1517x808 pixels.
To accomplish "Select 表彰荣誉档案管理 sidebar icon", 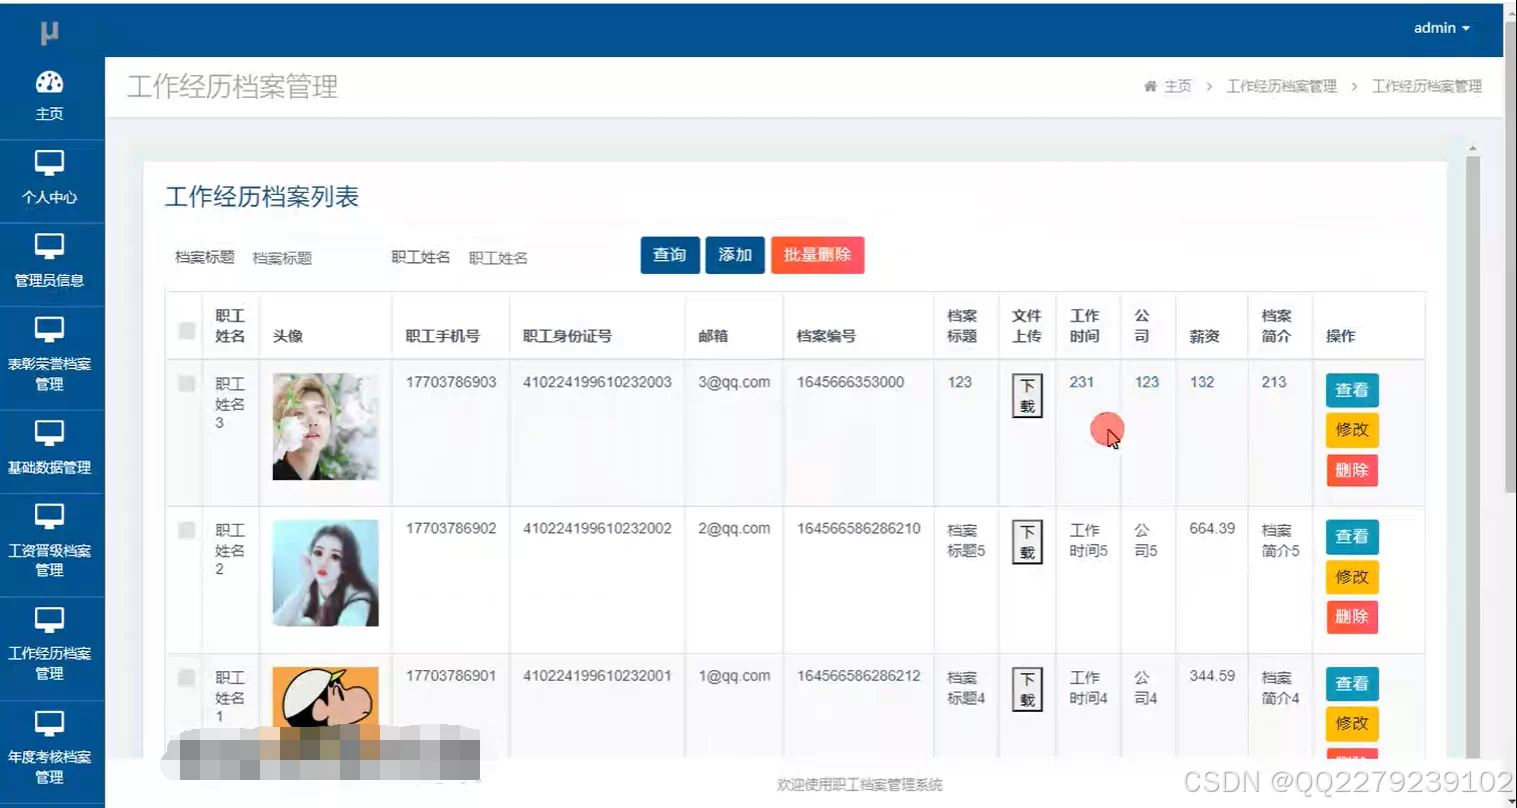I will coord(49,329).
